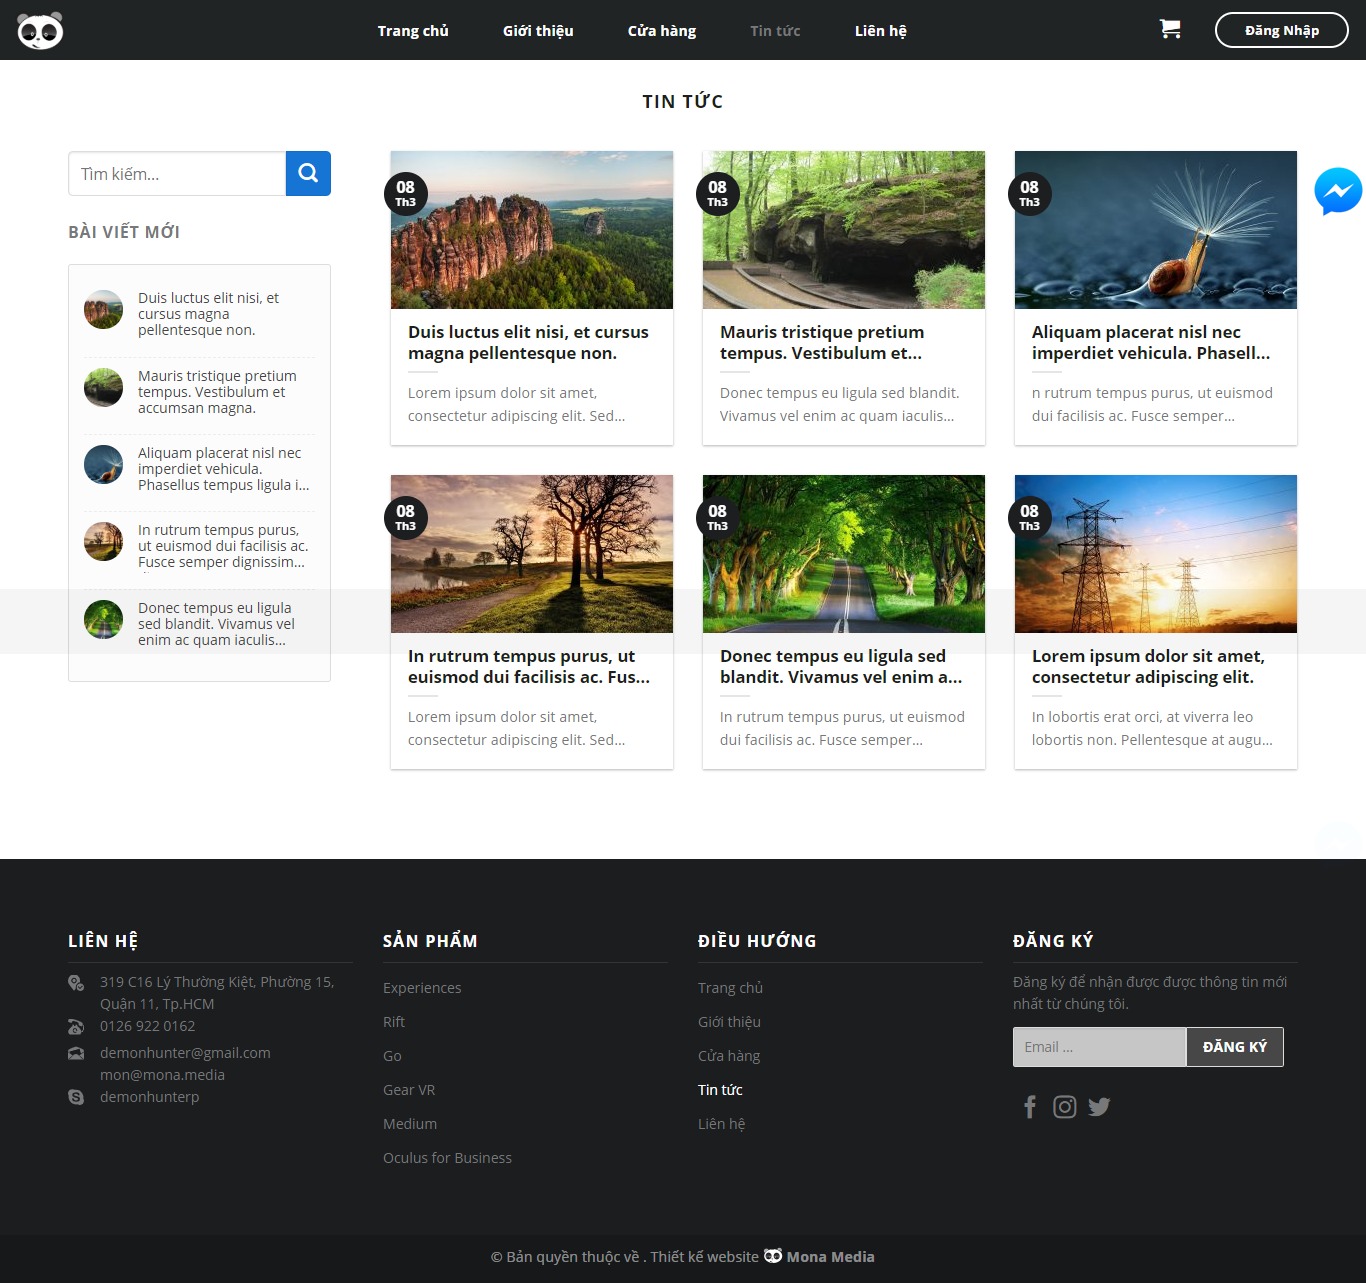Image resolution: width=1366 pixels, height=1283 pixels.
Task: Open Gear VR footer product link
Action: (x=409, y=1090)
